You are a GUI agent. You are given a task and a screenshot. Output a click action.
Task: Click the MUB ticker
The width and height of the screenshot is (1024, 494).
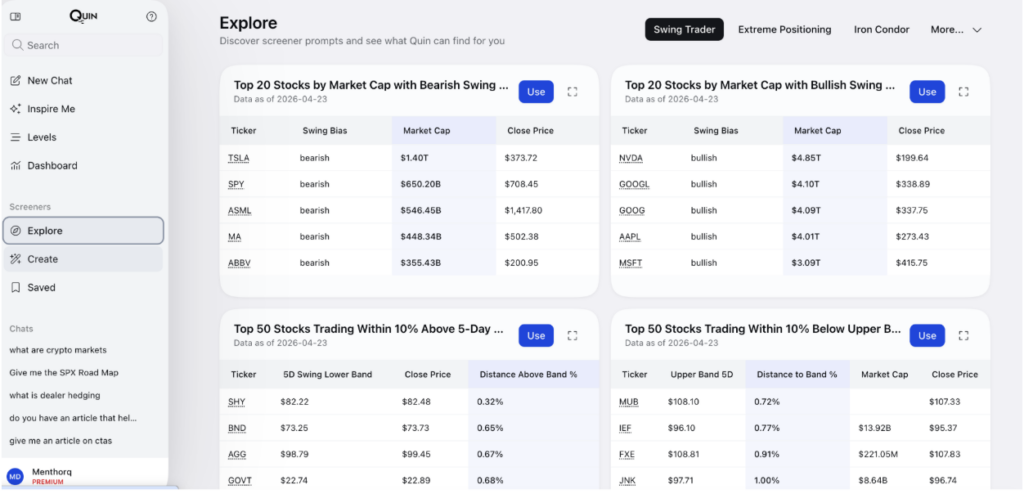(628, 402)
